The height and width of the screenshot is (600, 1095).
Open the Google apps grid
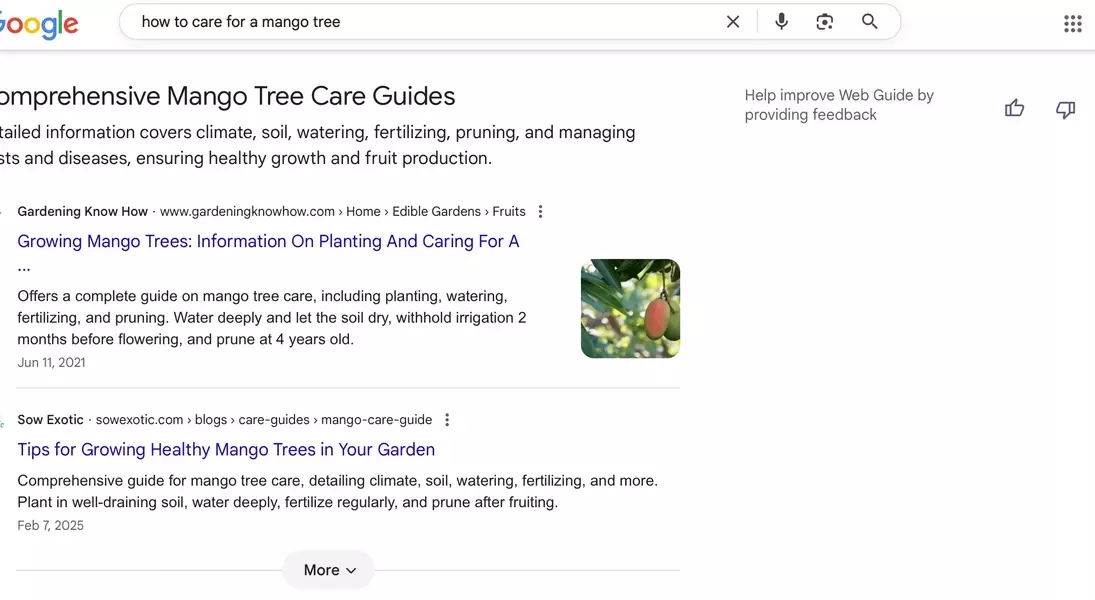click(x=1072, y=24)
